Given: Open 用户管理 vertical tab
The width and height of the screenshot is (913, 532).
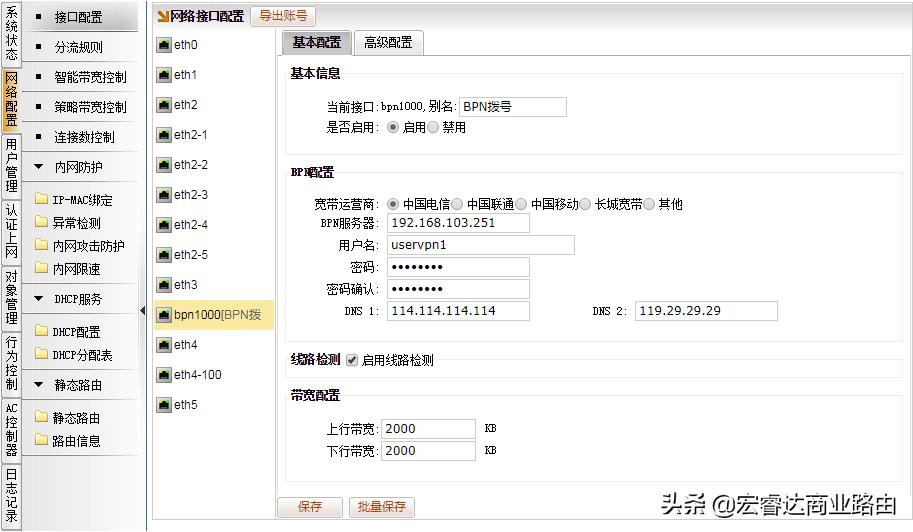Looking at the screenshot, I should 11,165.
